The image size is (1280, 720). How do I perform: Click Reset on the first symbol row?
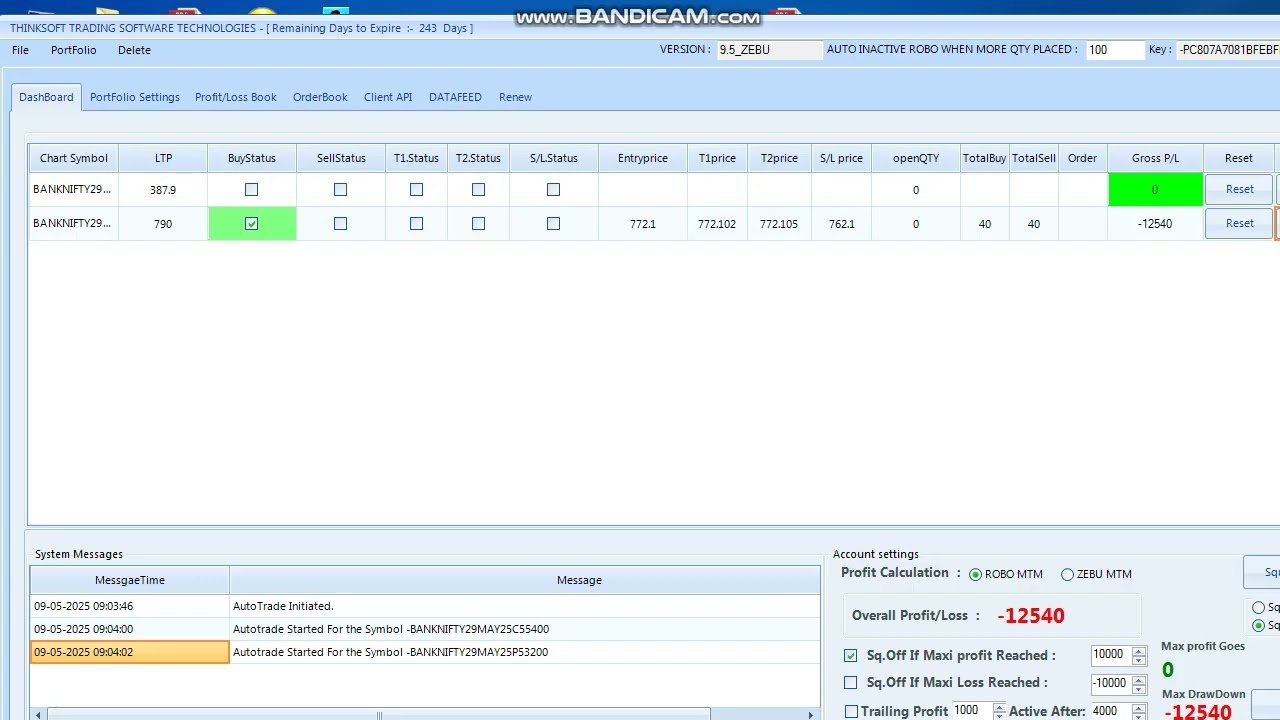pos(1238,189)
